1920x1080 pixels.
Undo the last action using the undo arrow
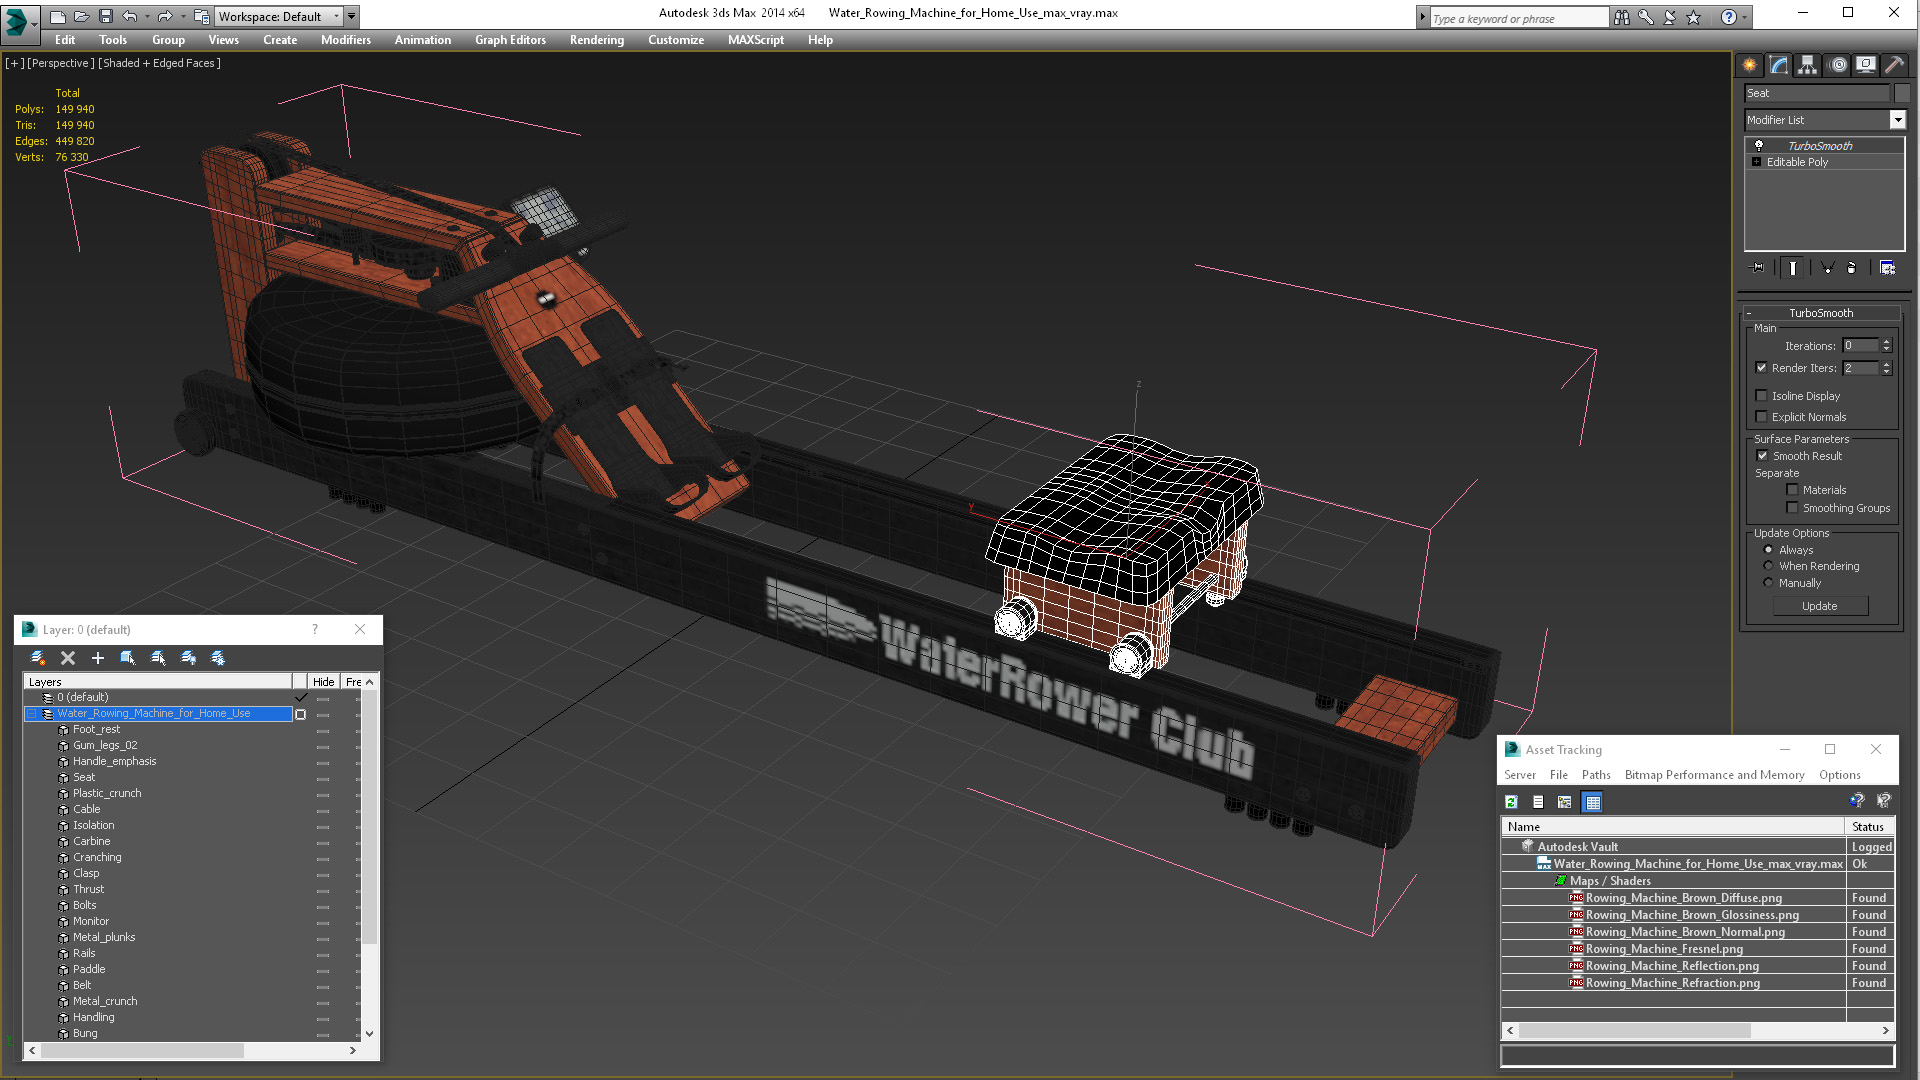[x=129, y=16]
